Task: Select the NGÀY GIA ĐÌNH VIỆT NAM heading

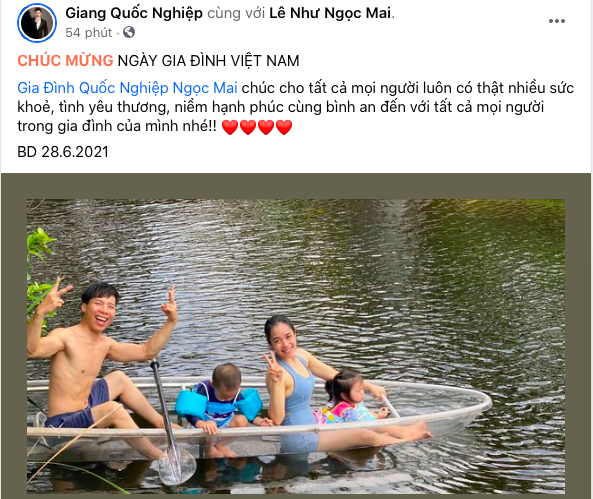Action: coord(208,61)
